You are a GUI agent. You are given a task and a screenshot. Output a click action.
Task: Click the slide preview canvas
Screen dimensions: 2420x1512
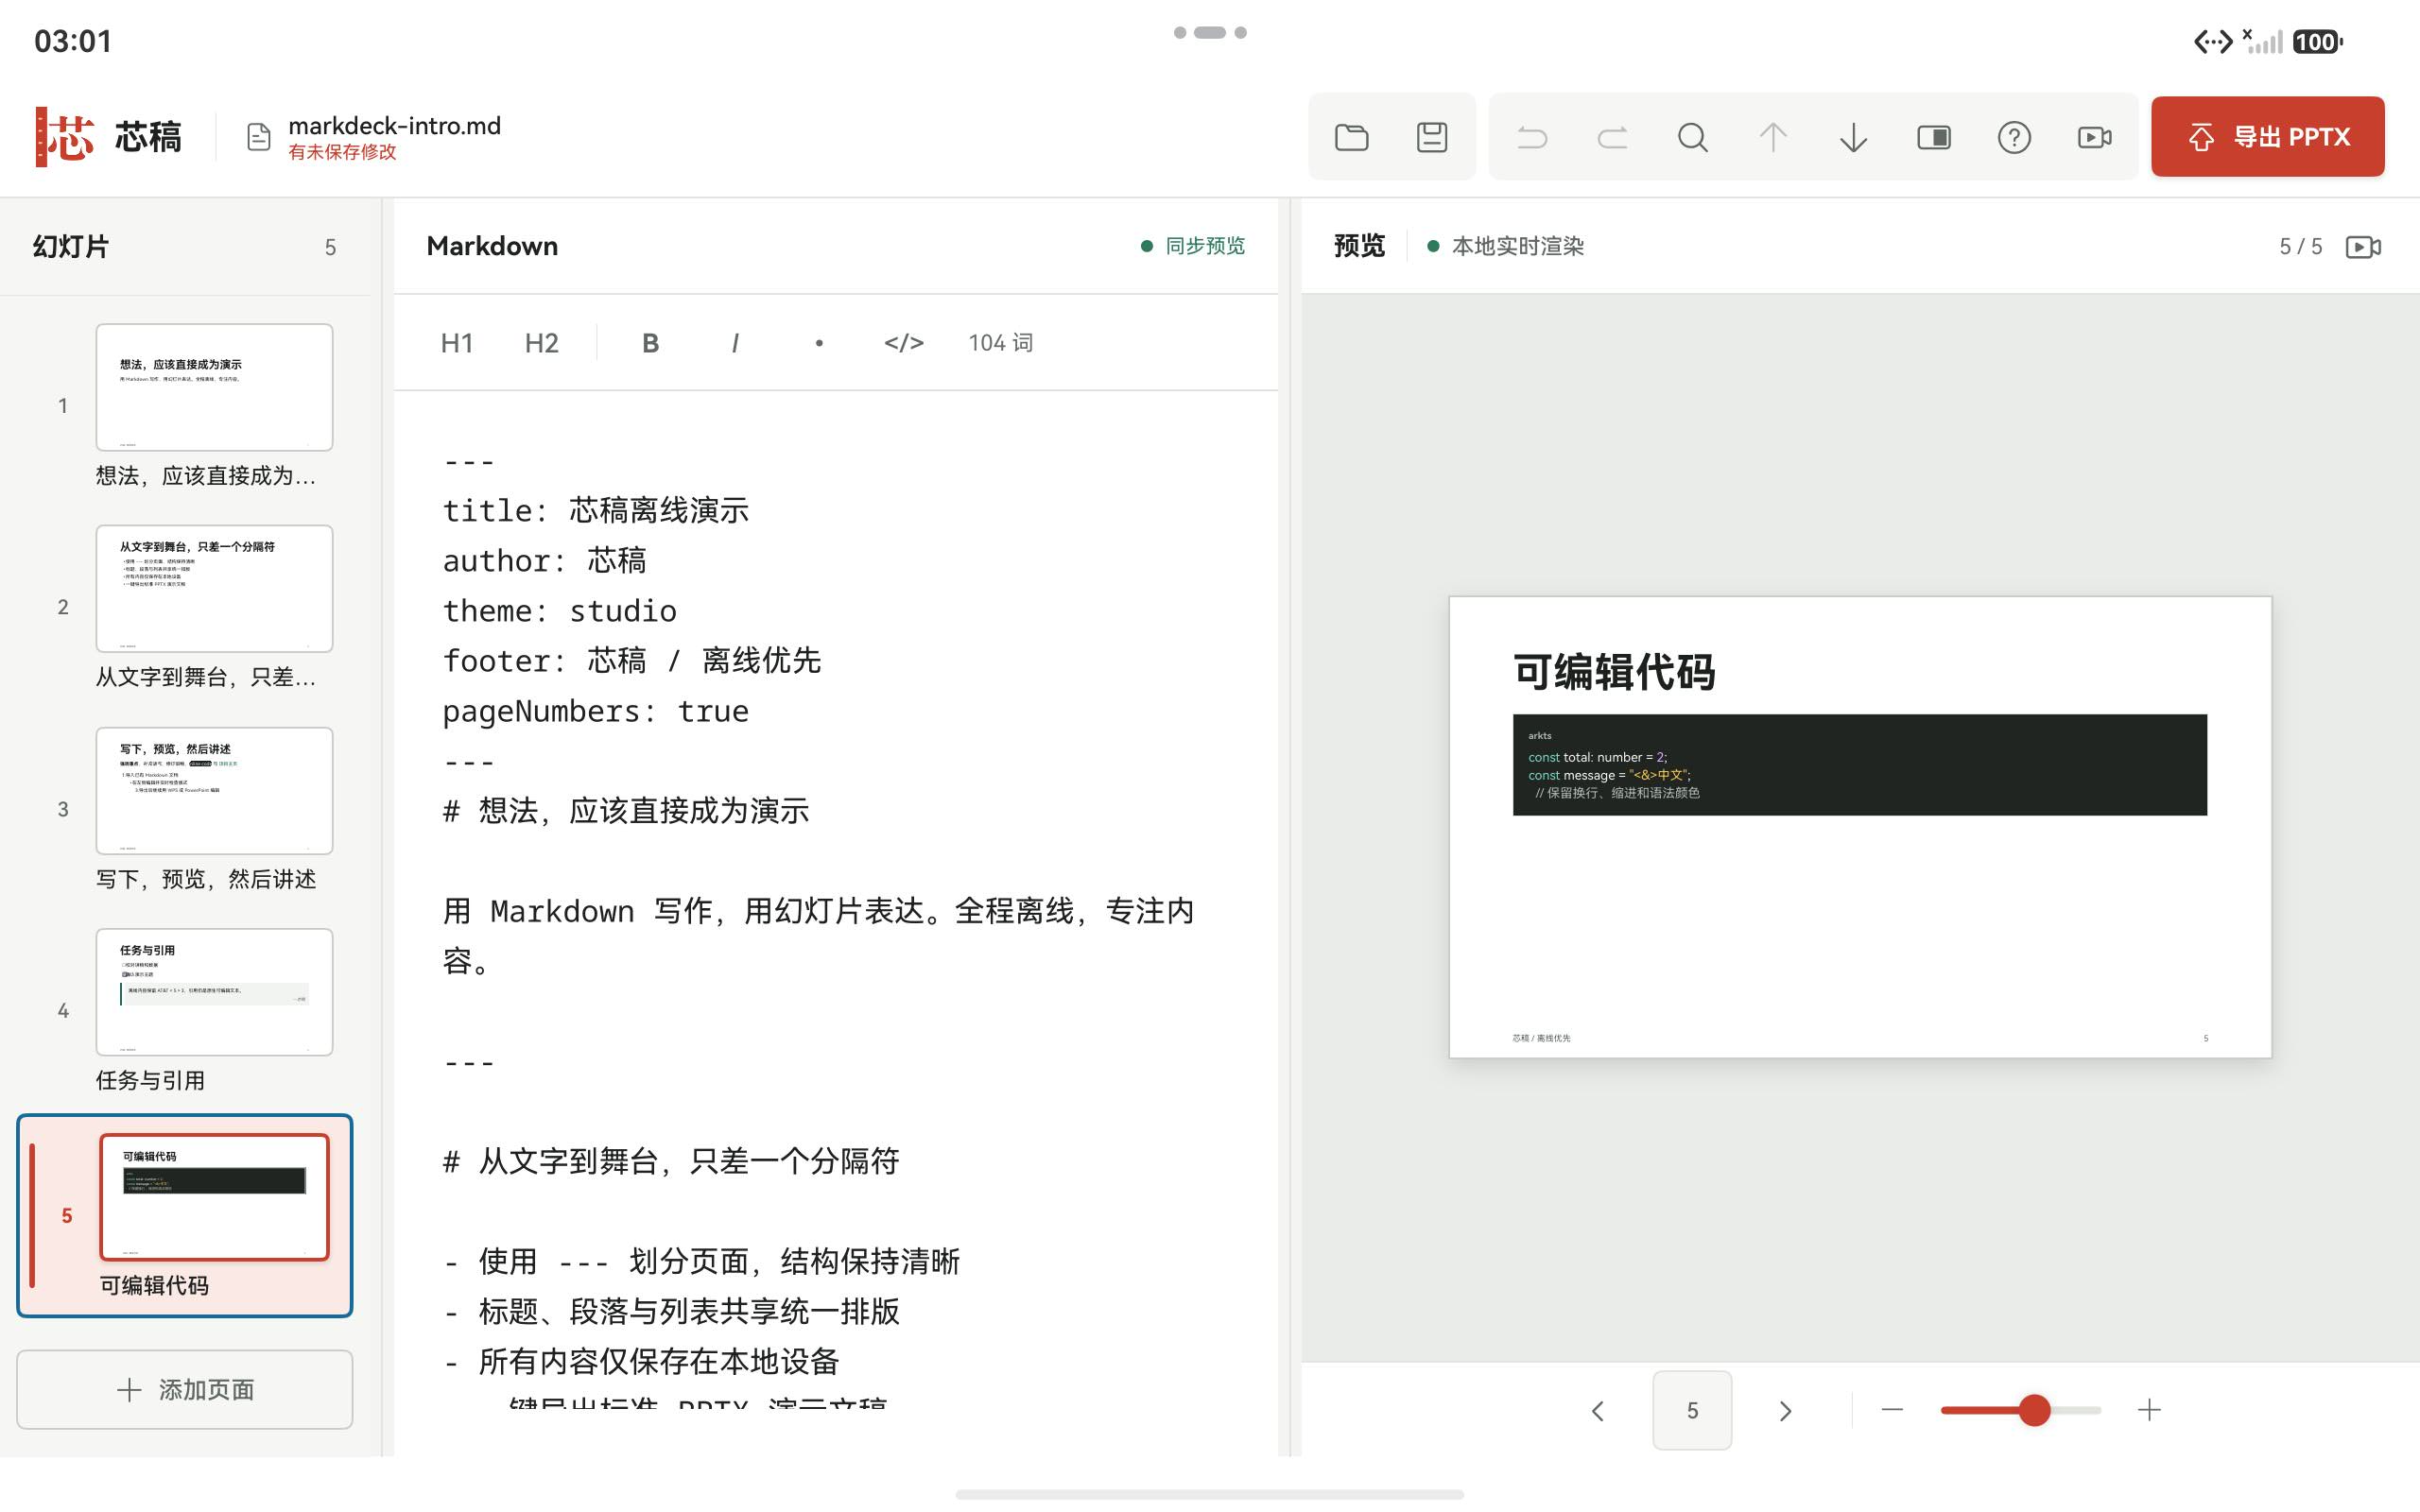1860,827
